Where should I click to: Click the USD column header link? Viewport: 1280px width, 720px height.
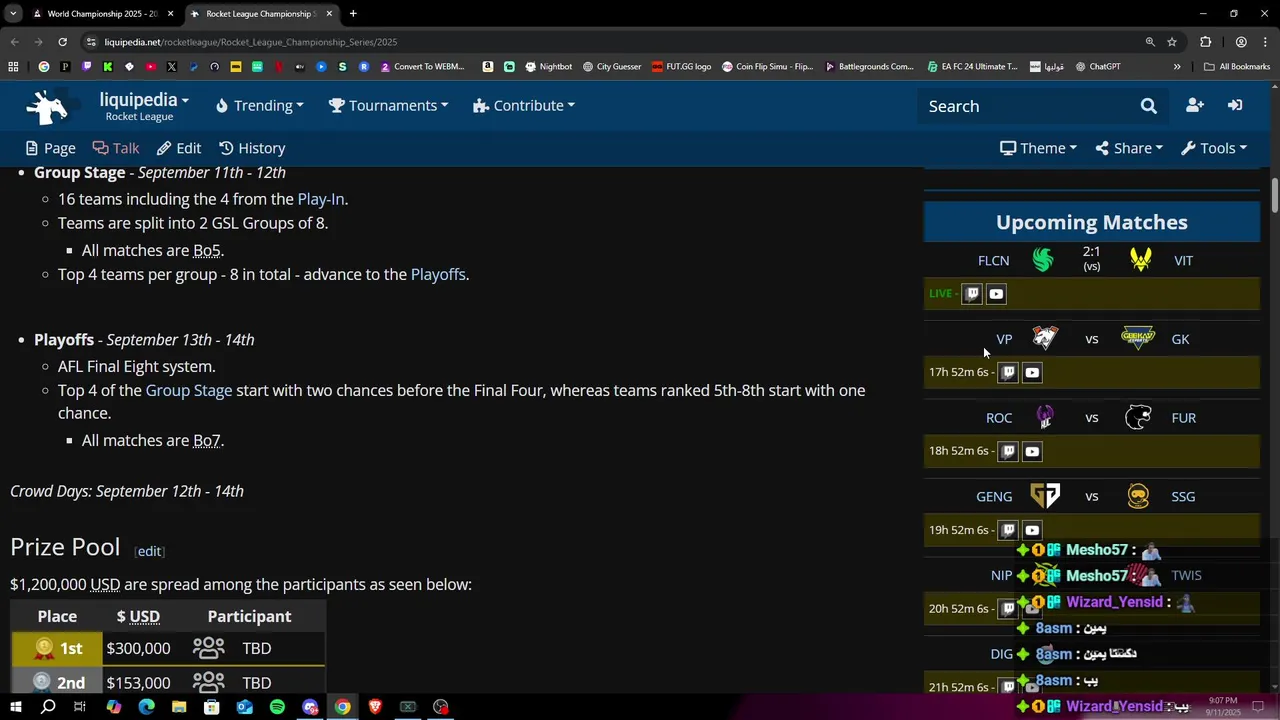click(145, 616)
